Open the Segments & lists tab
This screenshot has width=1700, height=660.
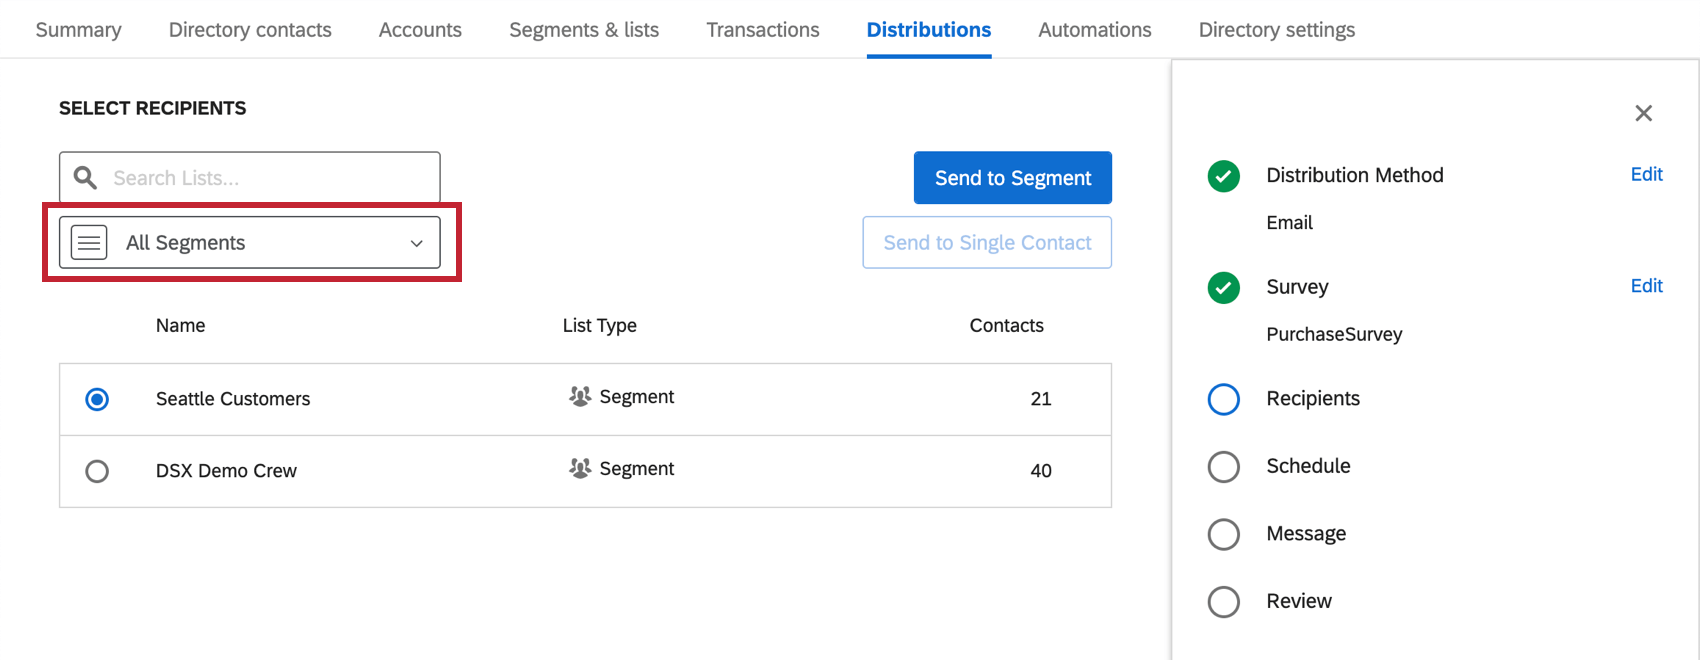[x=584, y=30]
